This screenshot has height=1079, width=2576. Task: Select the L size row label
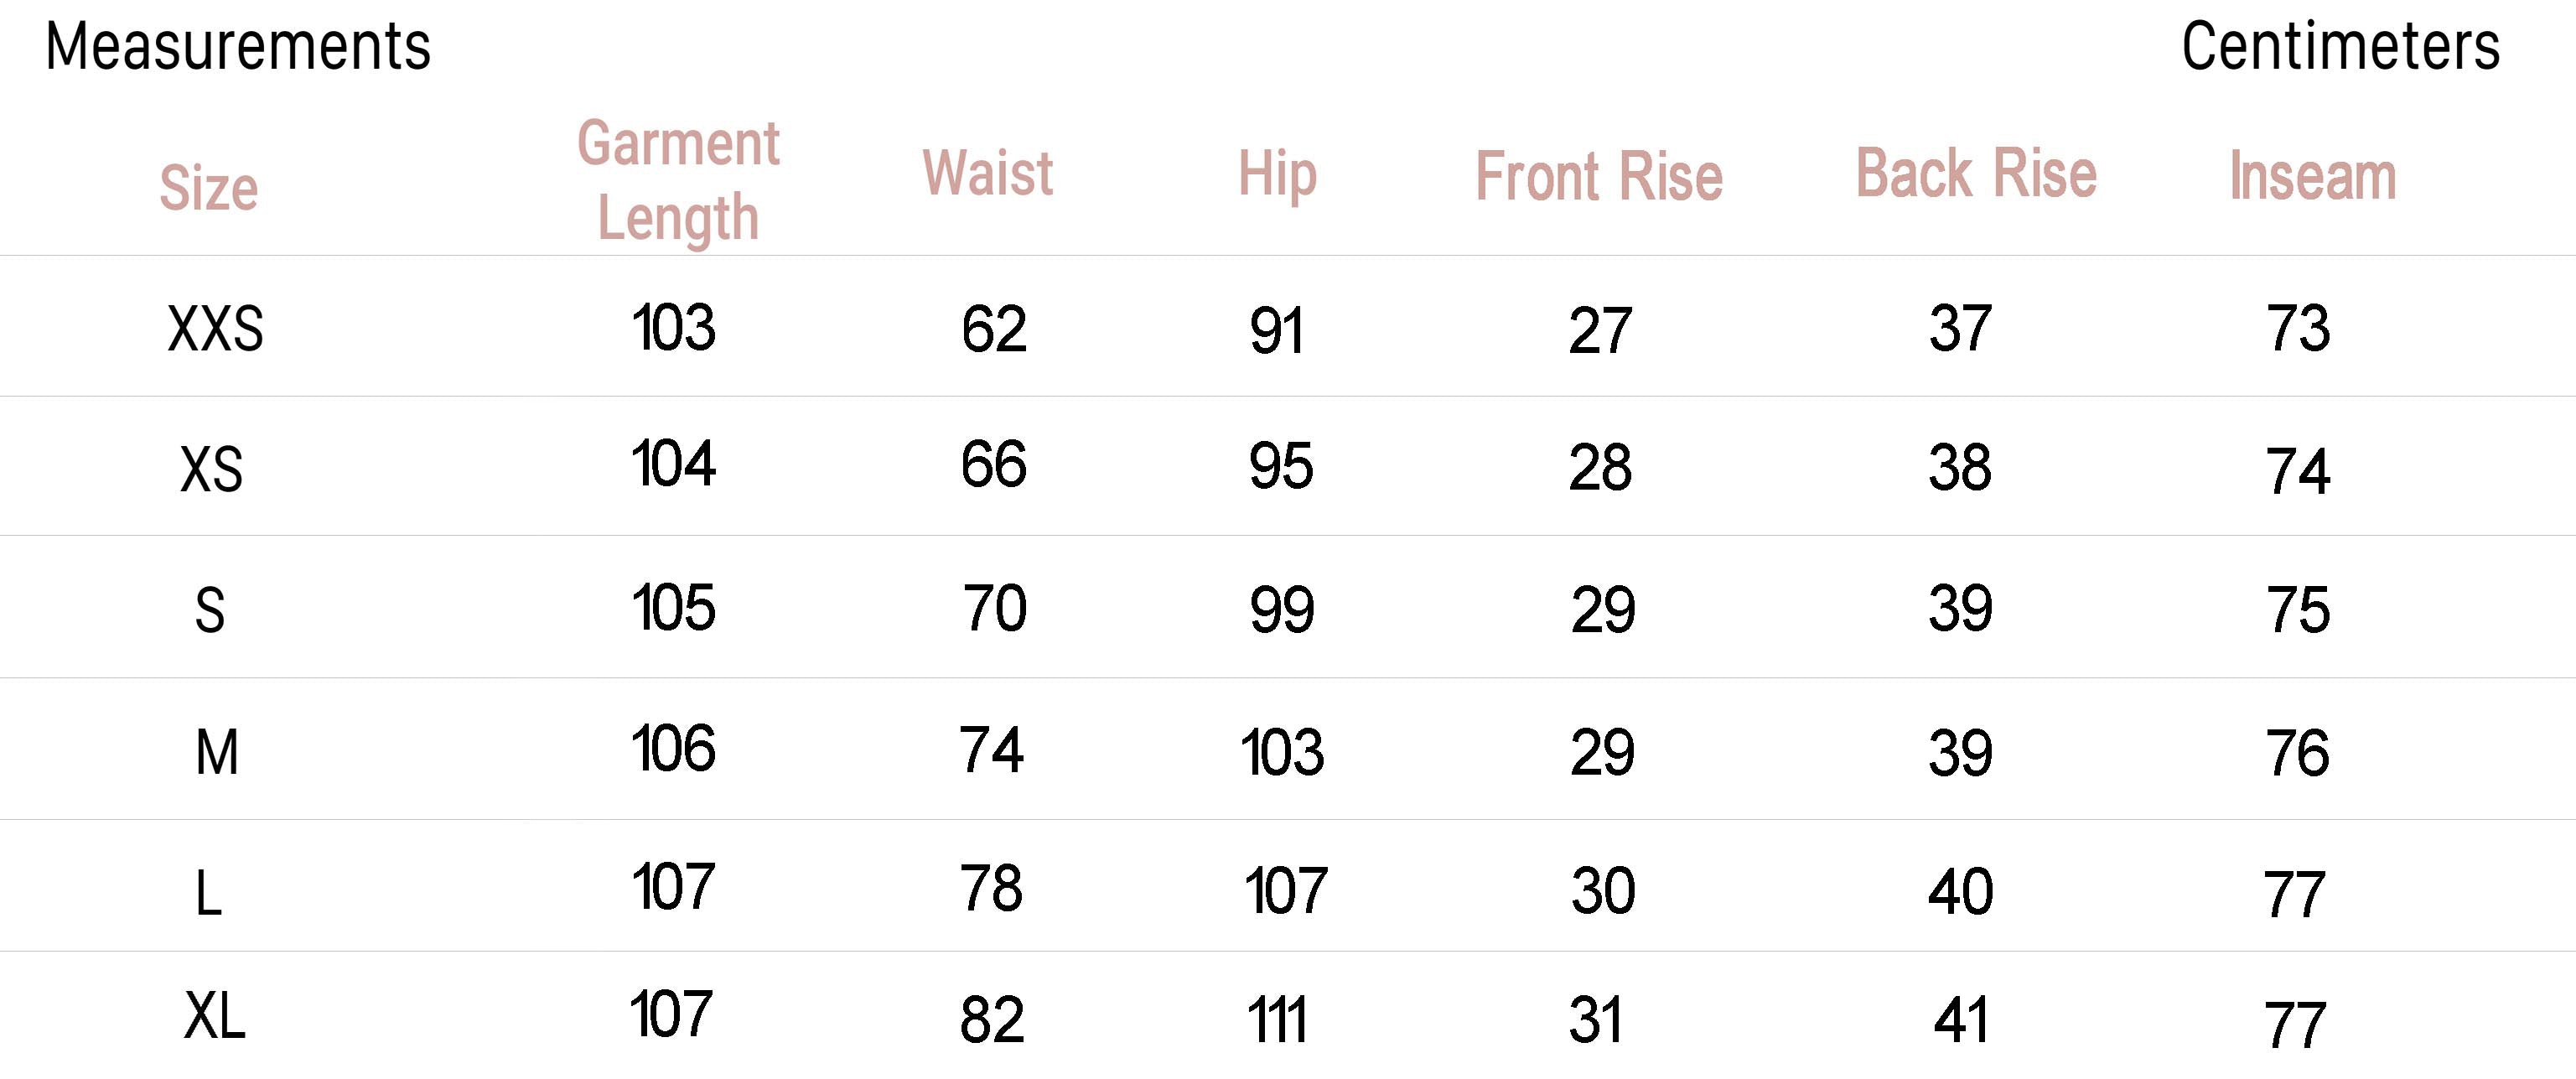[208, 893]
